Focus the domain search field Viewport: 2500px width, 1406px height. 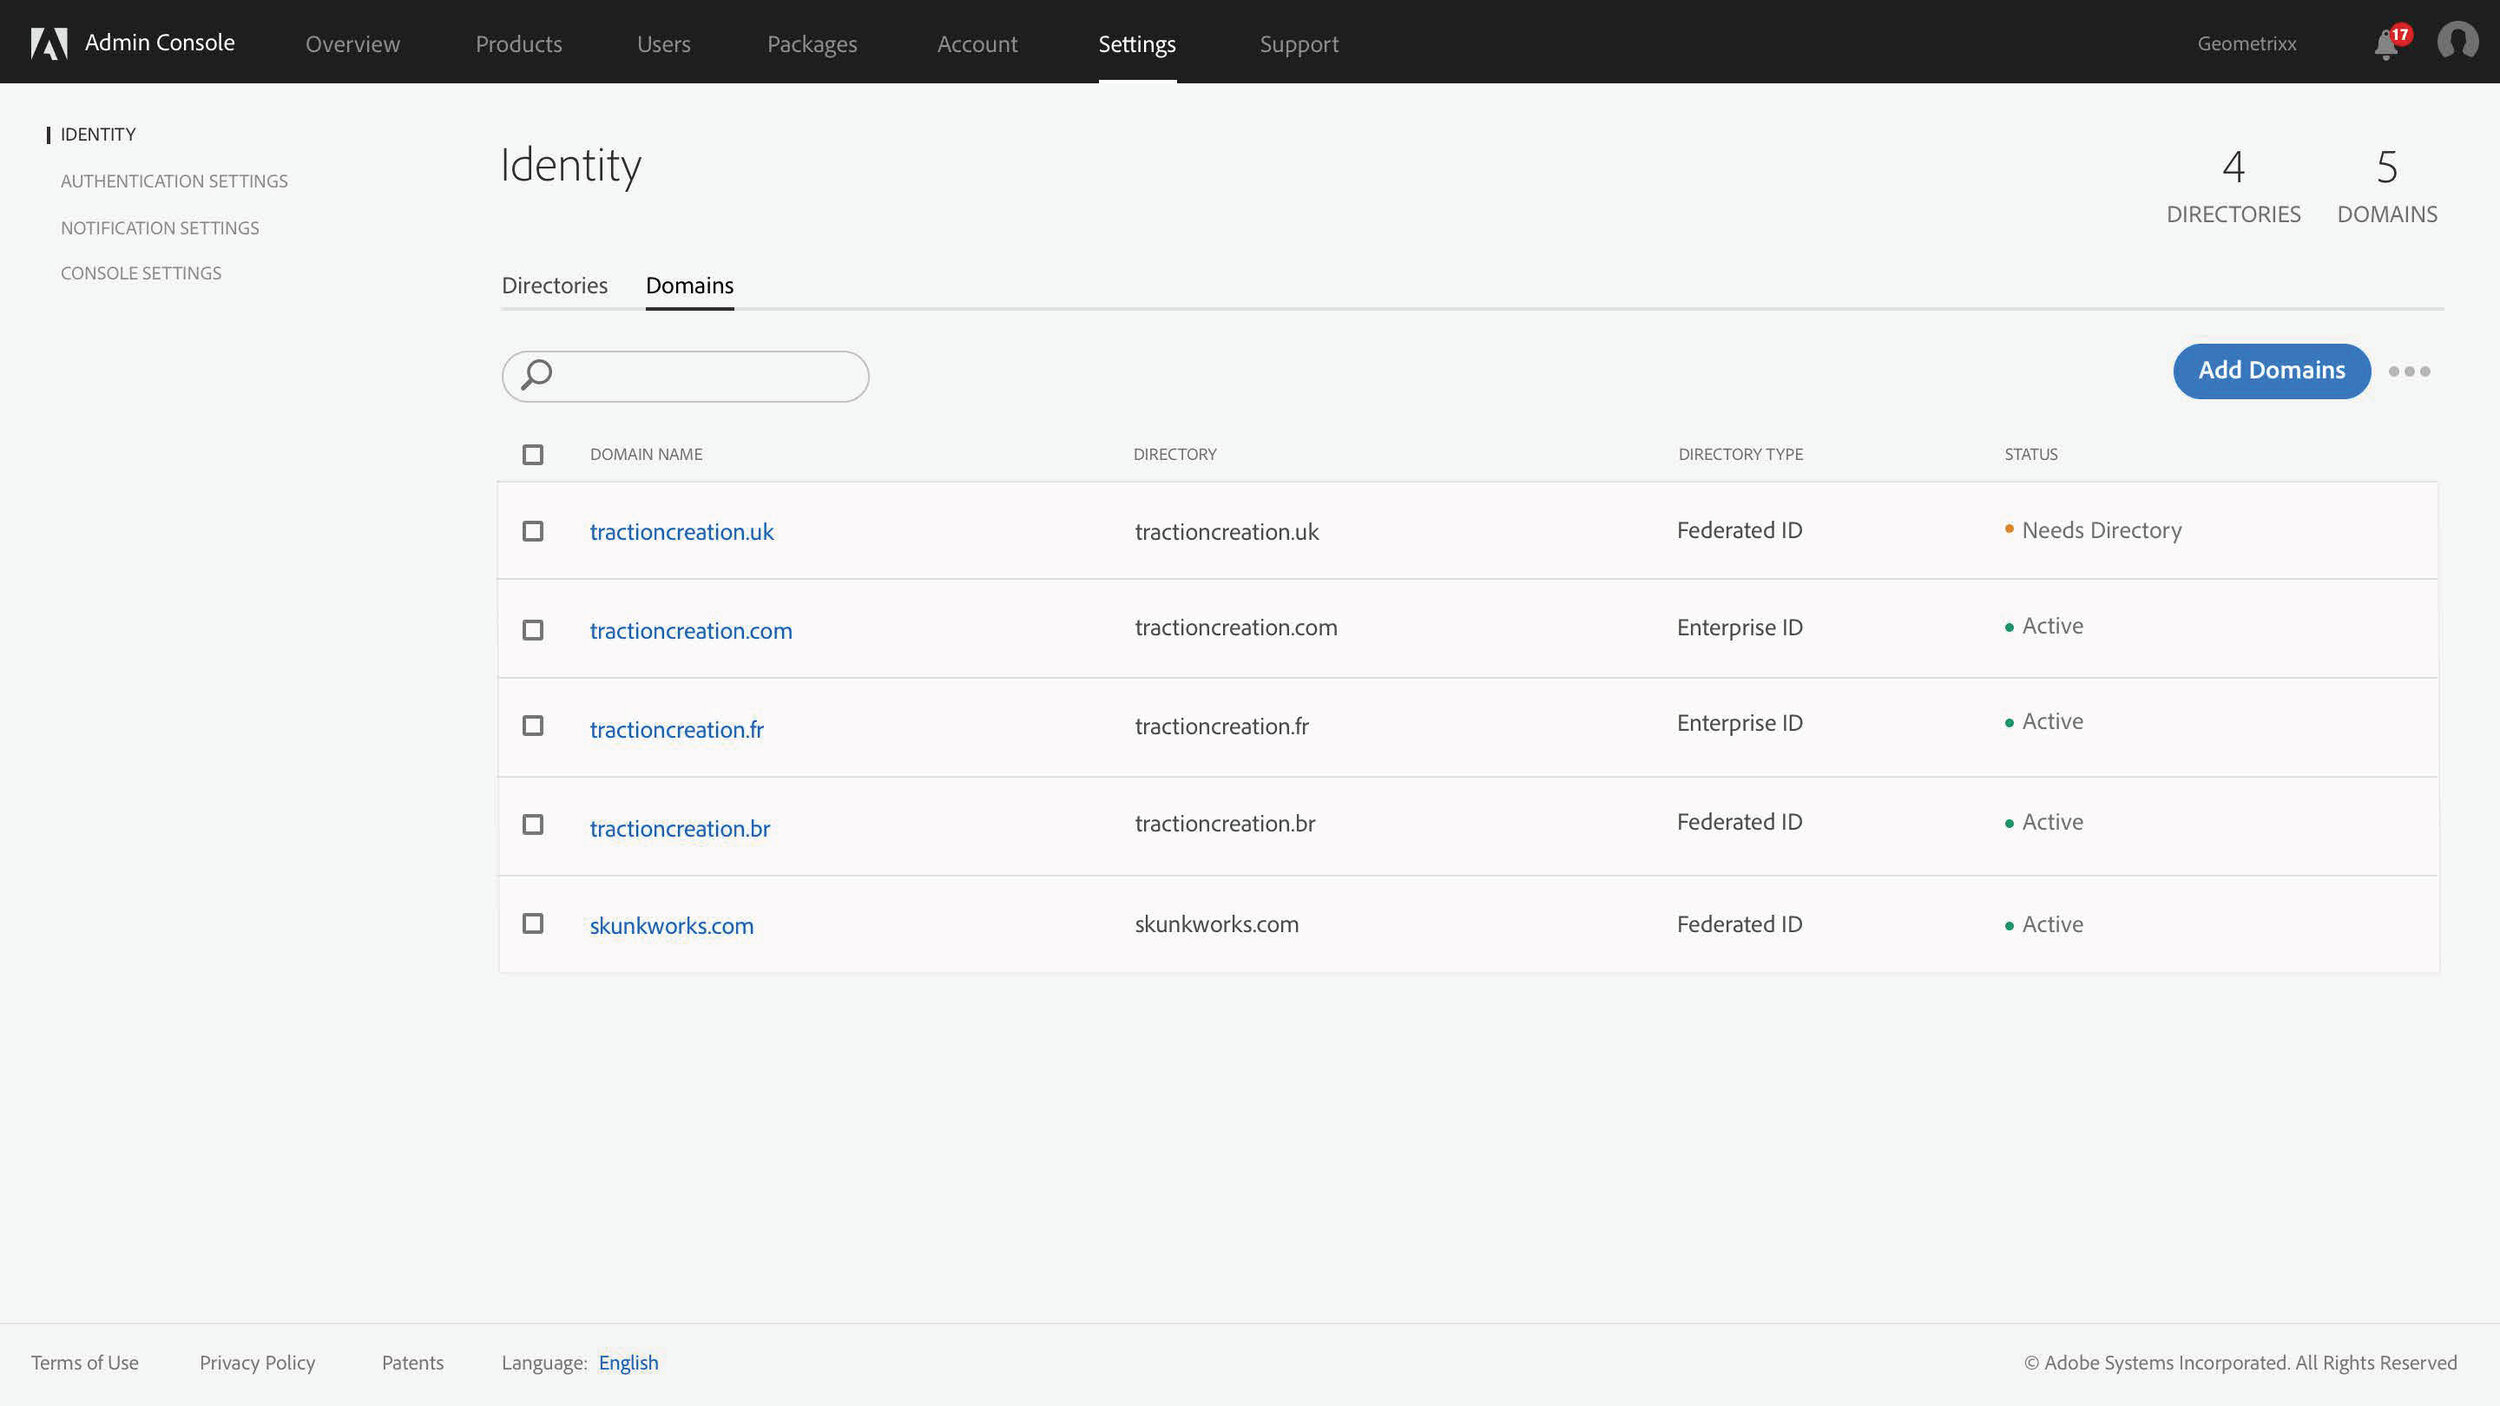(685, 376)
